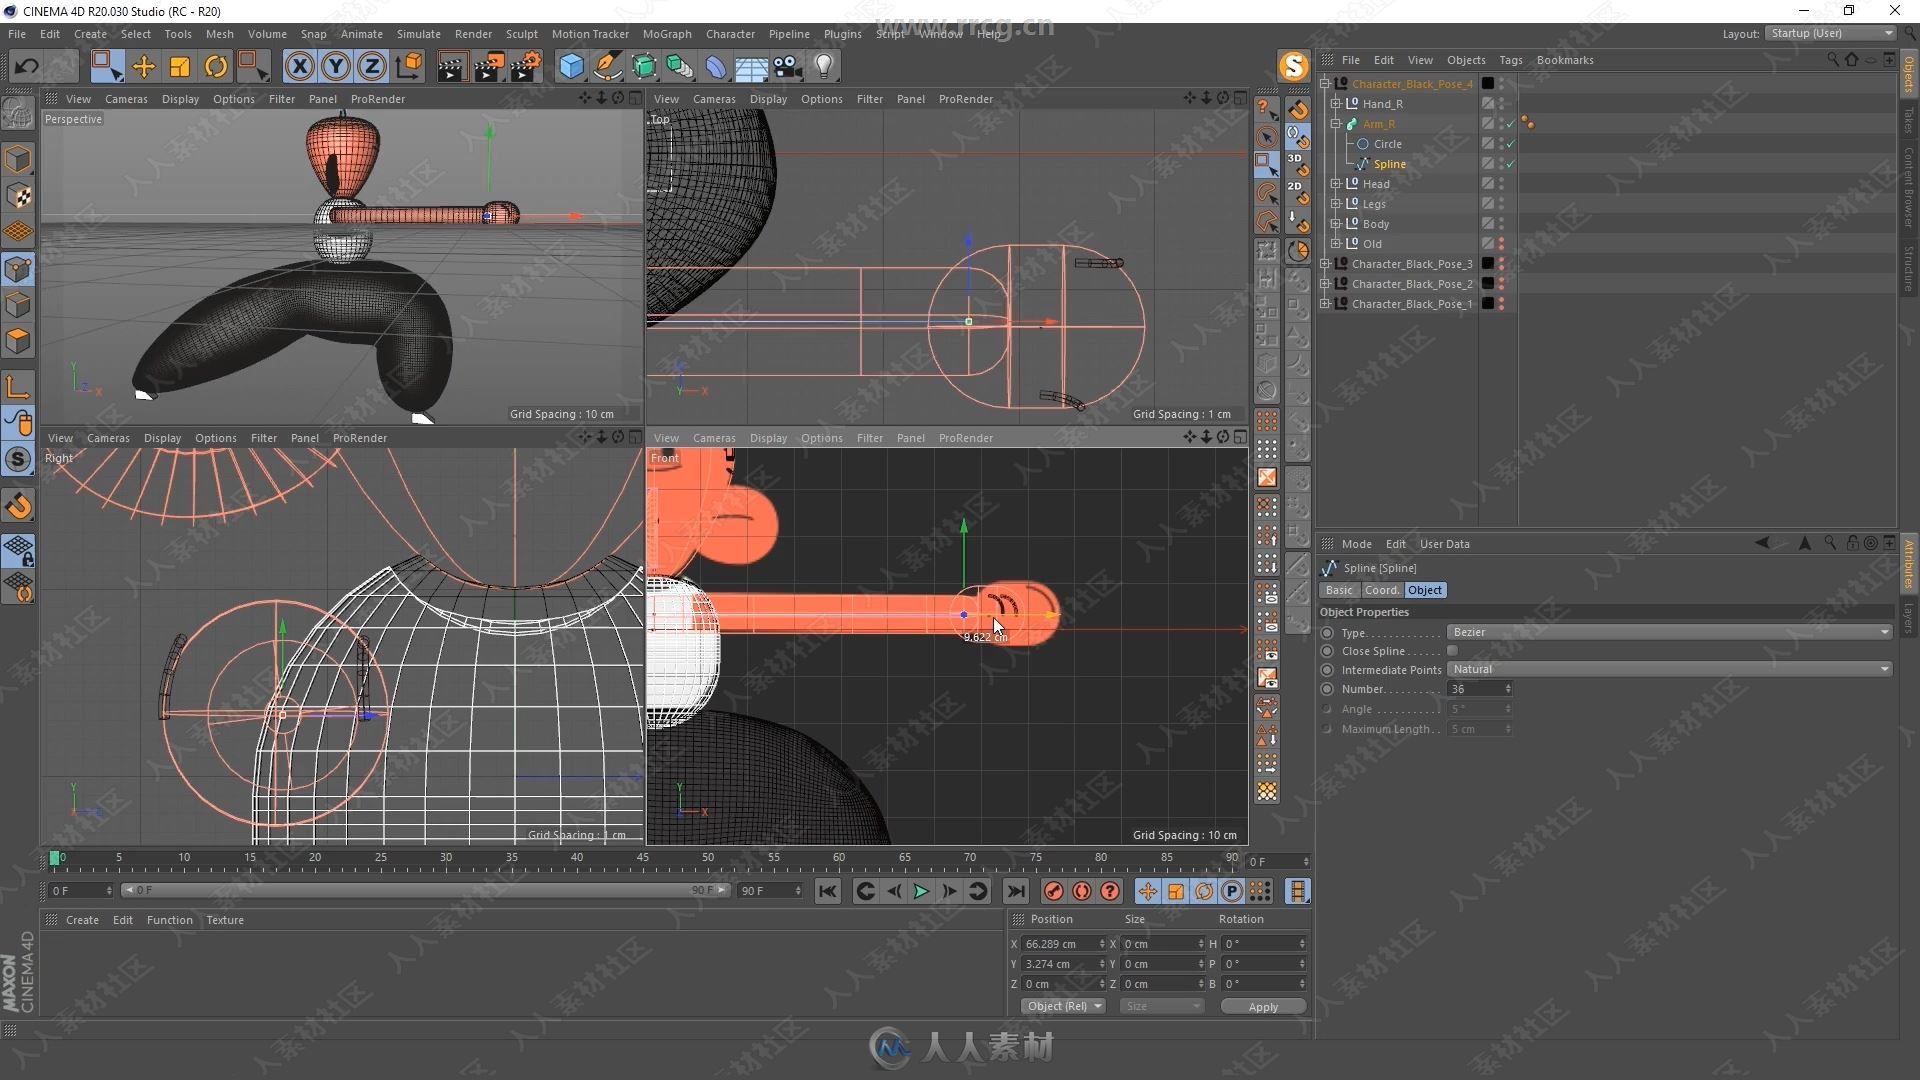Viewport: 1920px width, 1080px height.
Task: Select the Spline object in tree
Action: (x=1389, y=164)
